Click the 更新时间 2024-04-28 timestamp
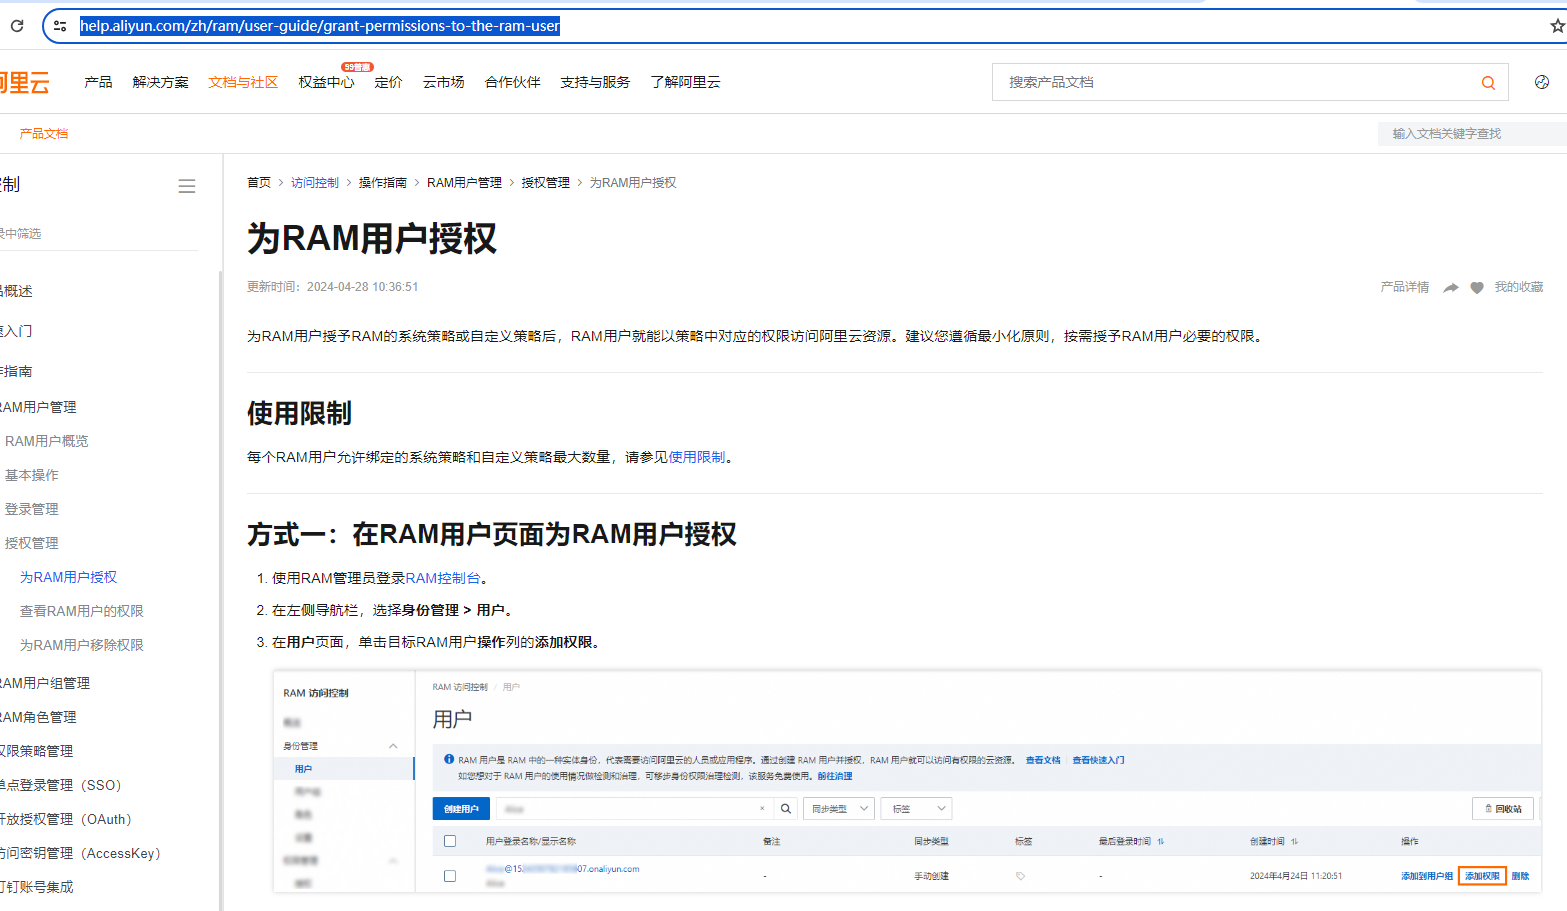 (x=333, y=287)
